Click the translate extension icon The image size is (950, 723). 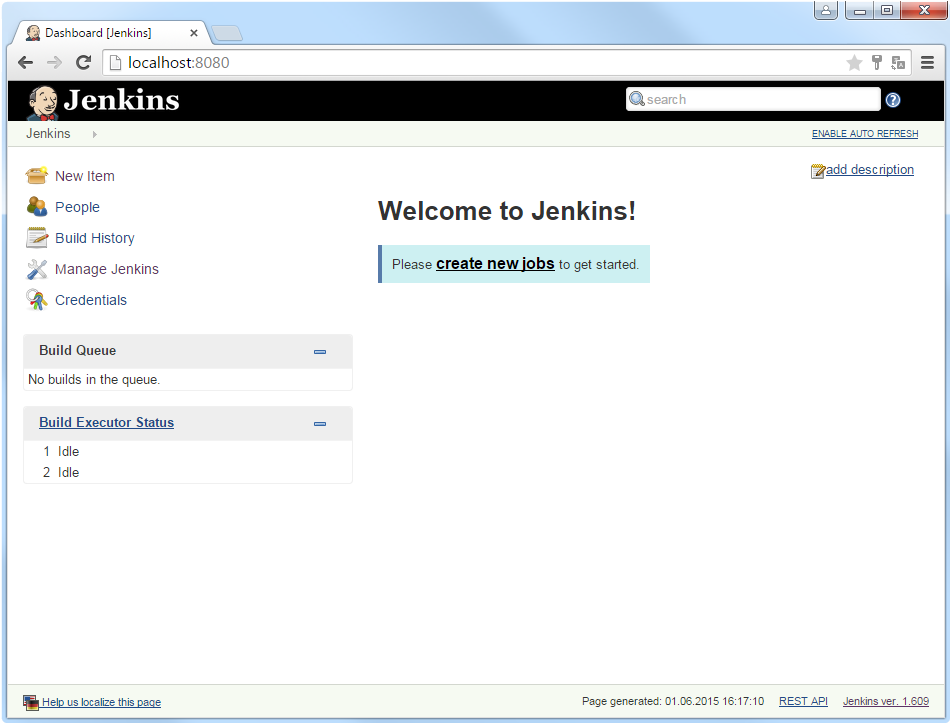[899, 62]
